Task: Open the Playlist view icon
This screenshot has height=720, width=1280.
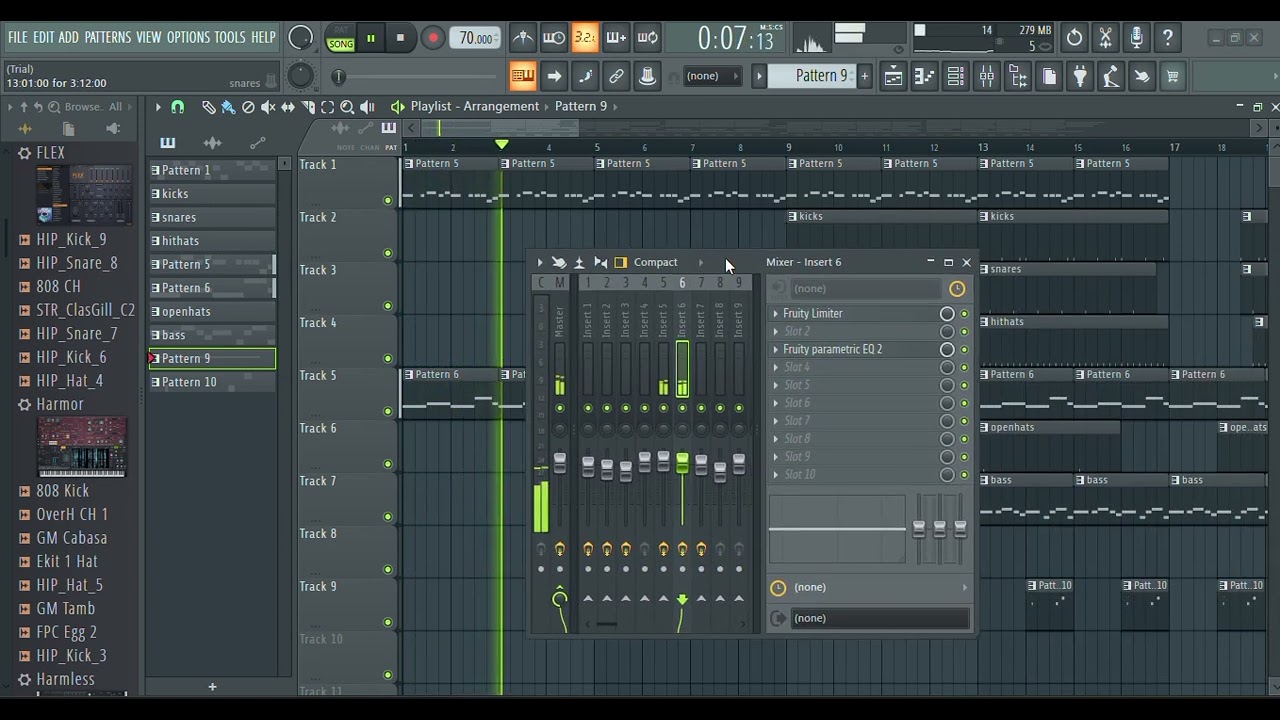Action: click(893, 76)
